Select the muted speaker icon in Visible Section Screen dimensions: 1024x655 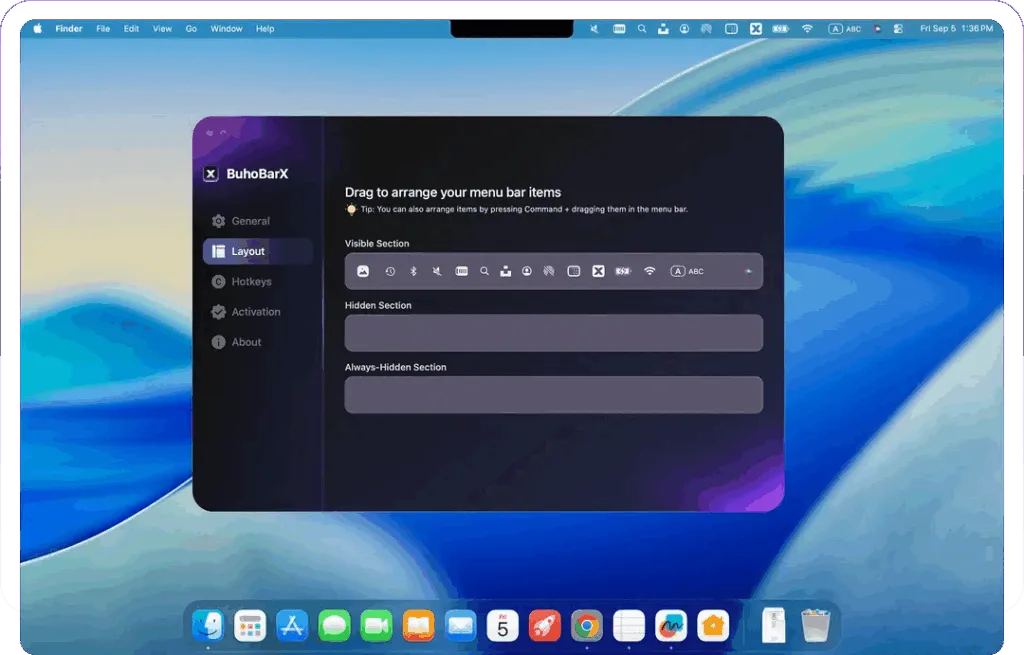pyautogui.click(x=437, y=271)
